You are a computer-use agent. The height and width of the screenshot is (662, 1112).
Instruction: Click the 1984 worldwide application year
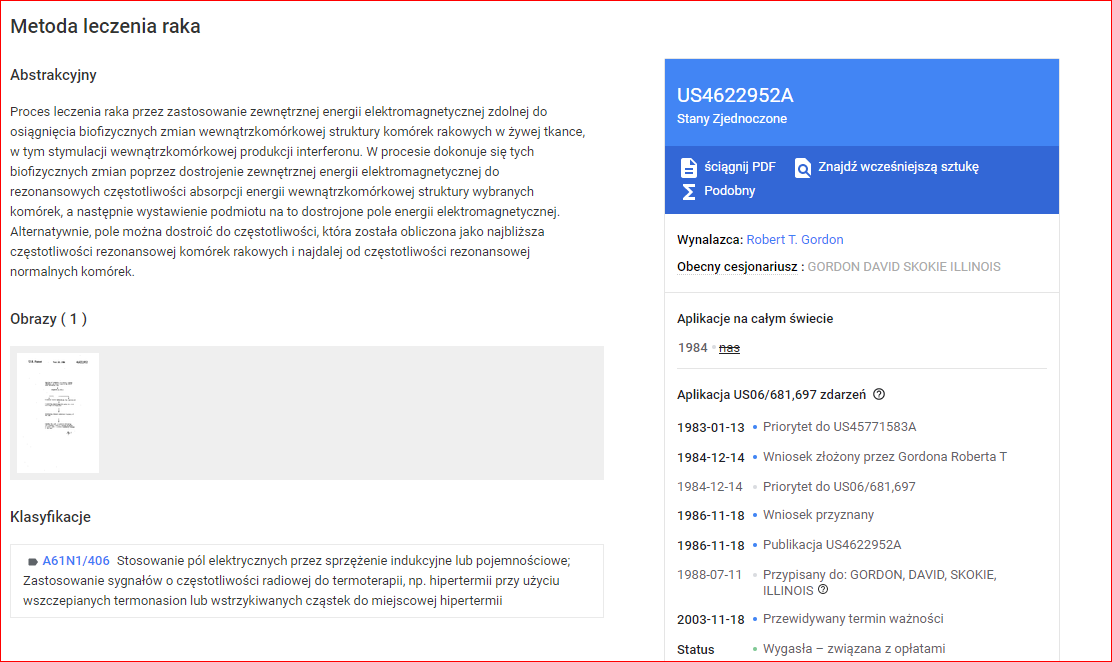(692, 348)
